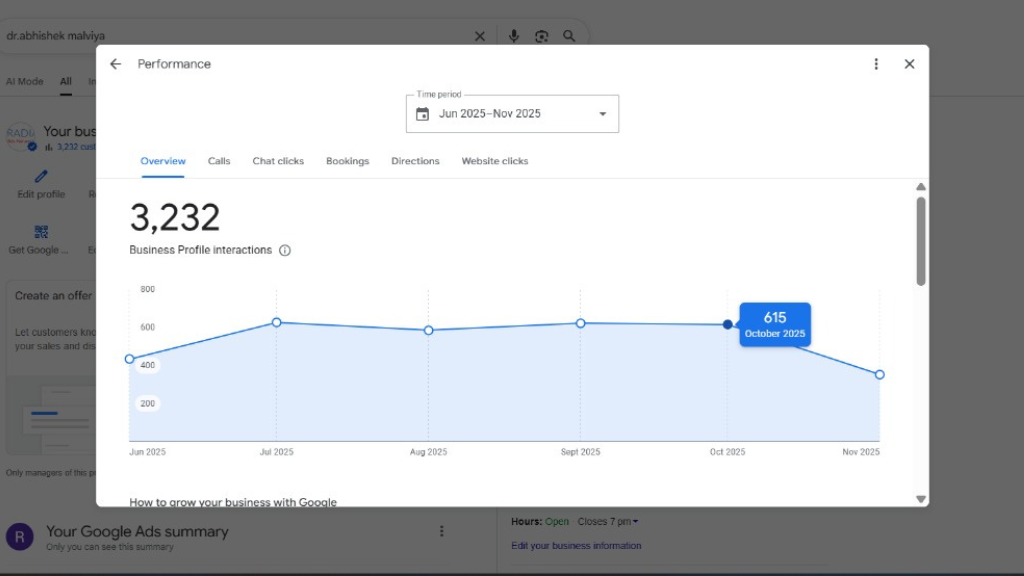Click the Google Lens image search icon

(541, 36)
